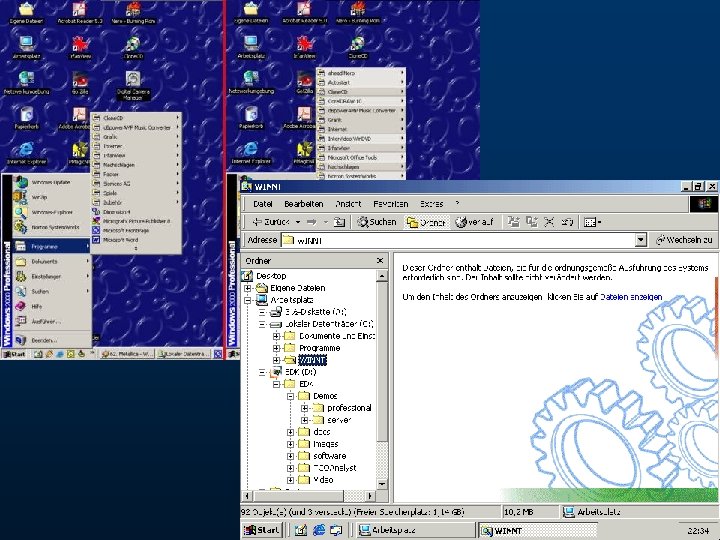Image resolution: width=720 pixels, height=540 pixels.
Task: Click the Start button below WINNT window
Action: click(x=262, y=530)
